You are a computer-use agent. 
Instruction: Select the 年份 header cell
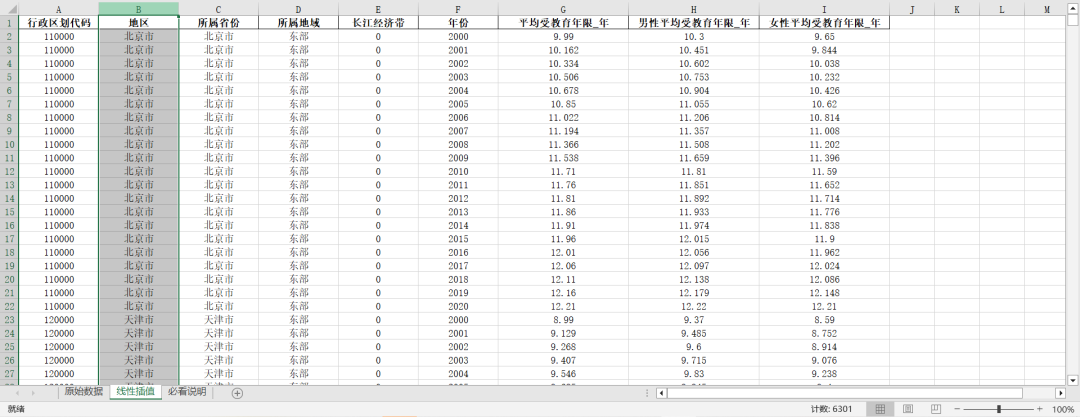coord(458,23)
